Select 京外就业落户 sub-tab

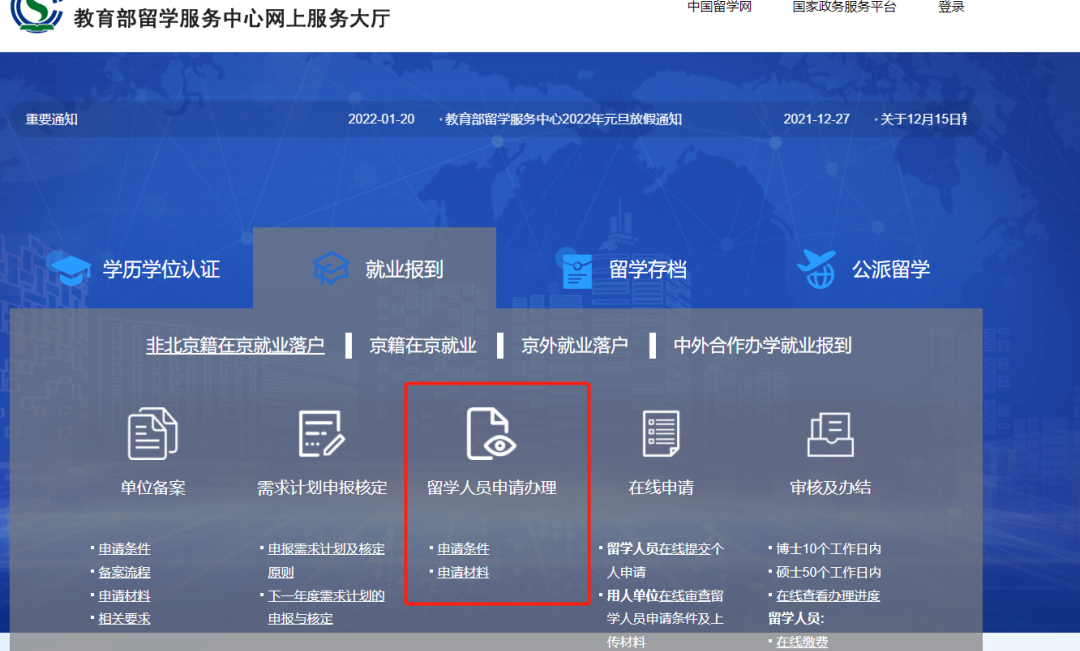tap(574, 345)
